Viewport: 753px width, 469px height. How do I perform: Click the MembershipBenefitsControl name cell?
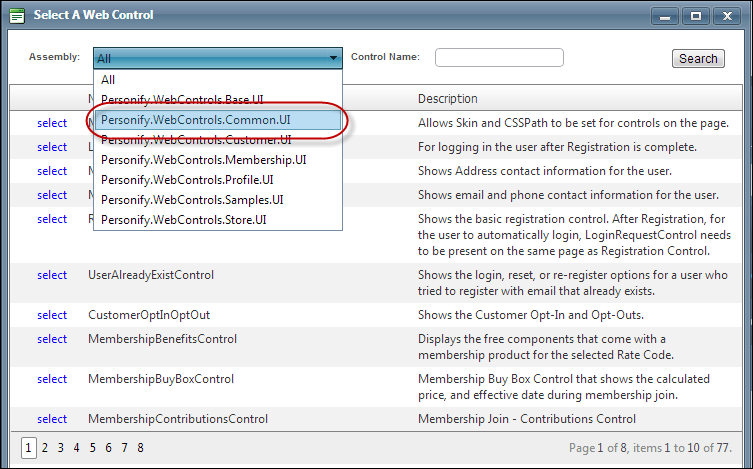point(162,339)
